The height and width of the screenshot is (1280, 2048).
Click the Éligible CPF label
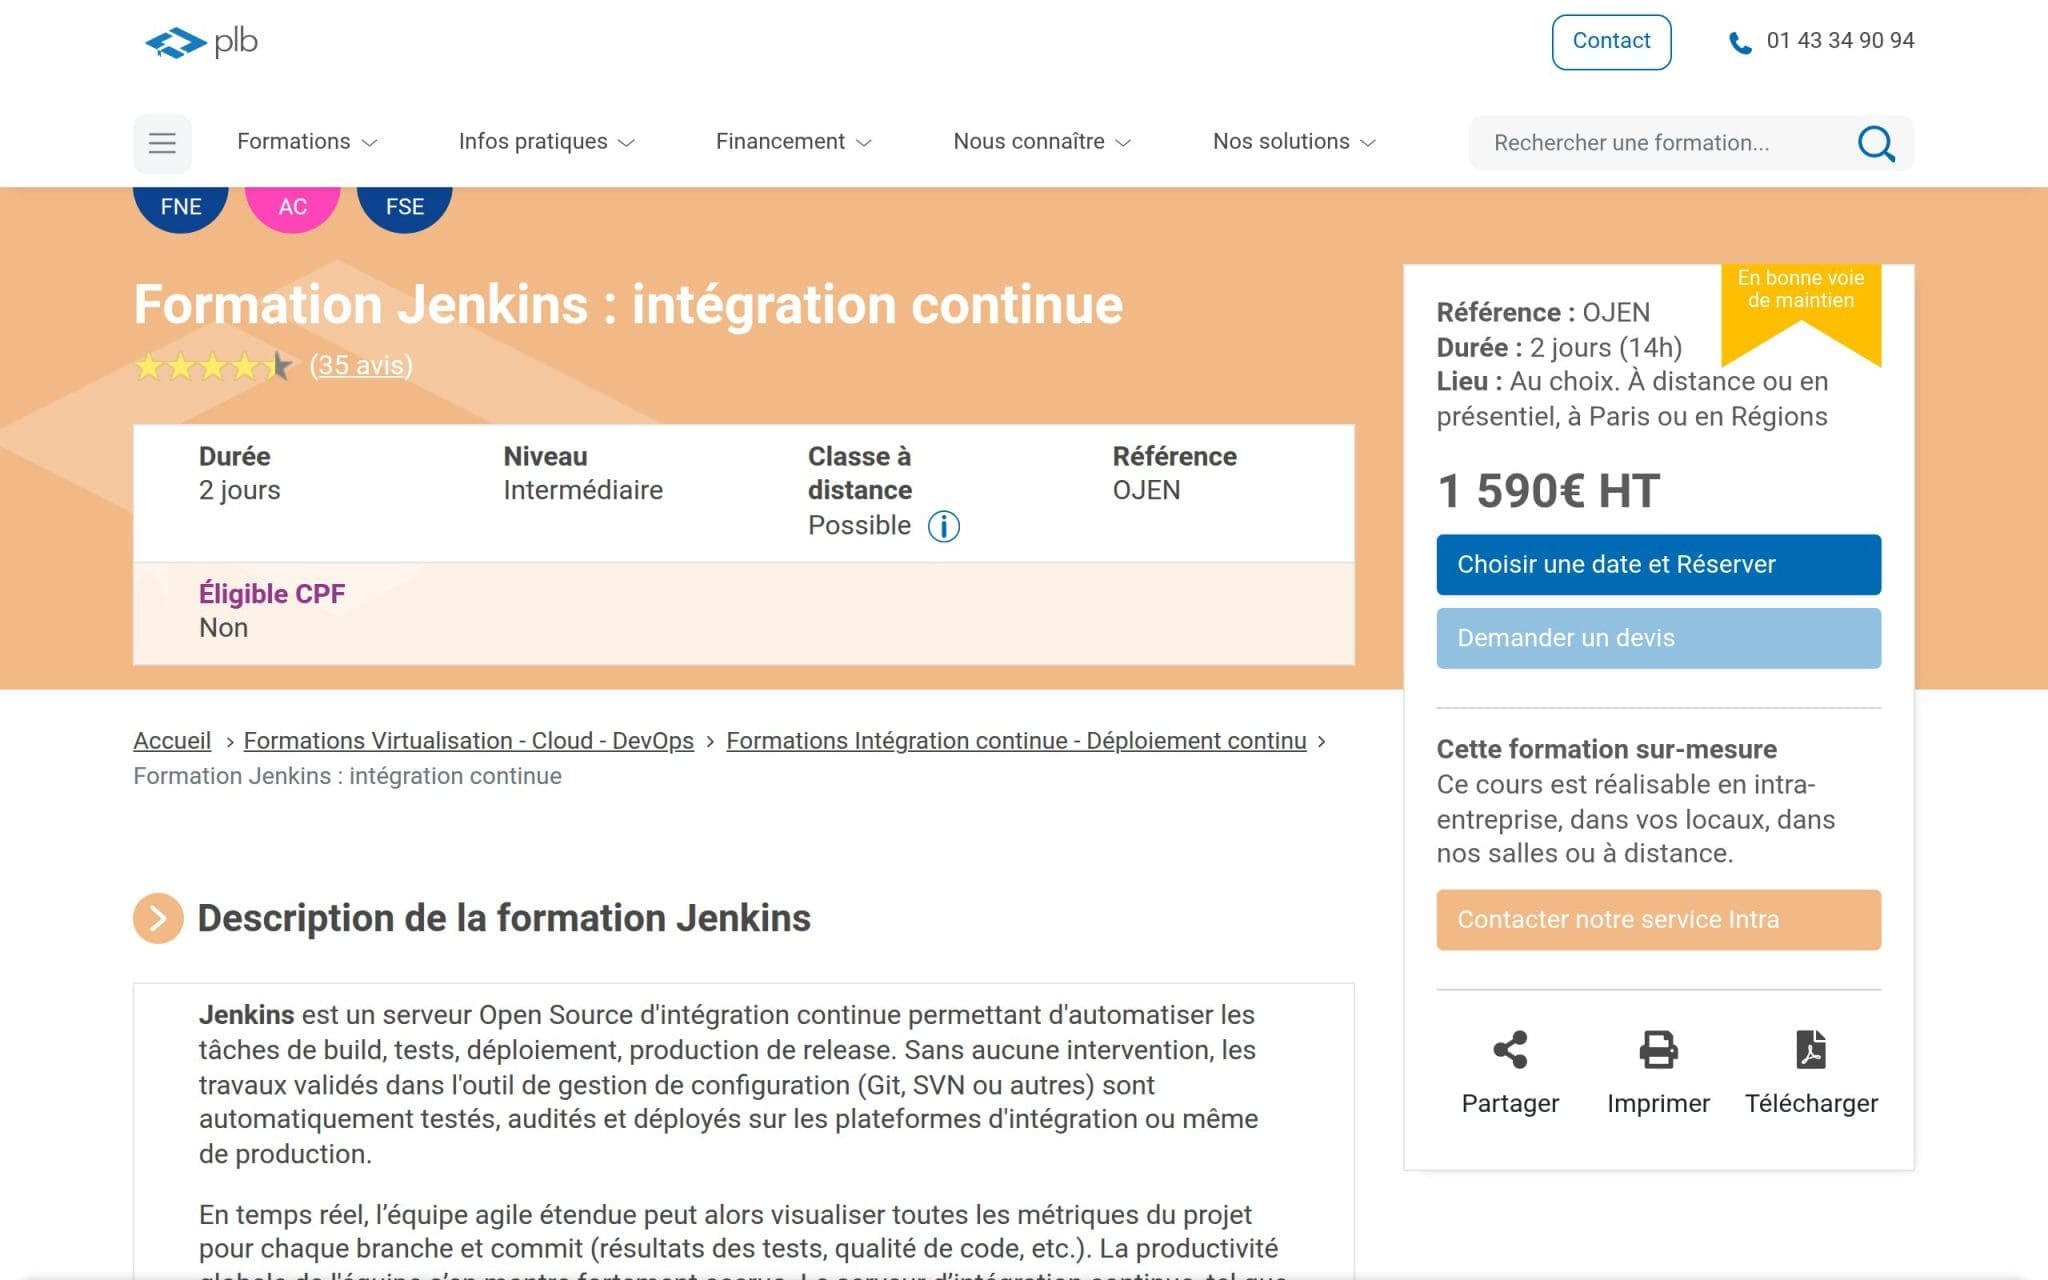(272, 594)
